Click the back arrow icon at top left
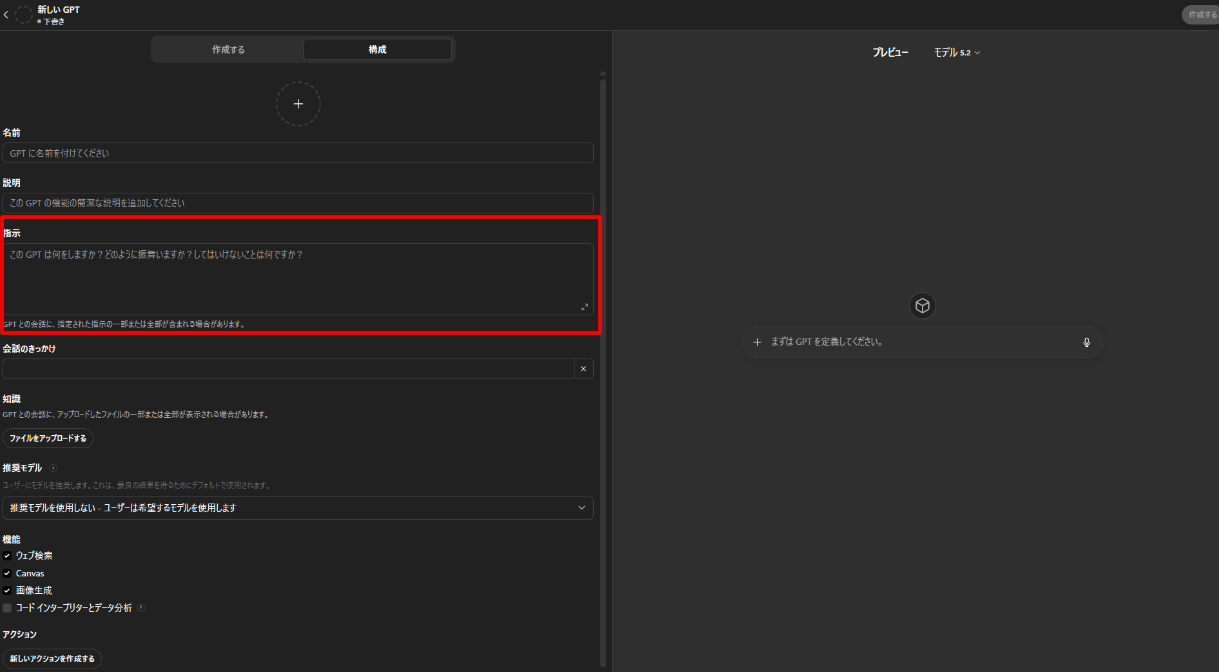The height and width of the screenshot is (672, 1219). pos(6,15)
